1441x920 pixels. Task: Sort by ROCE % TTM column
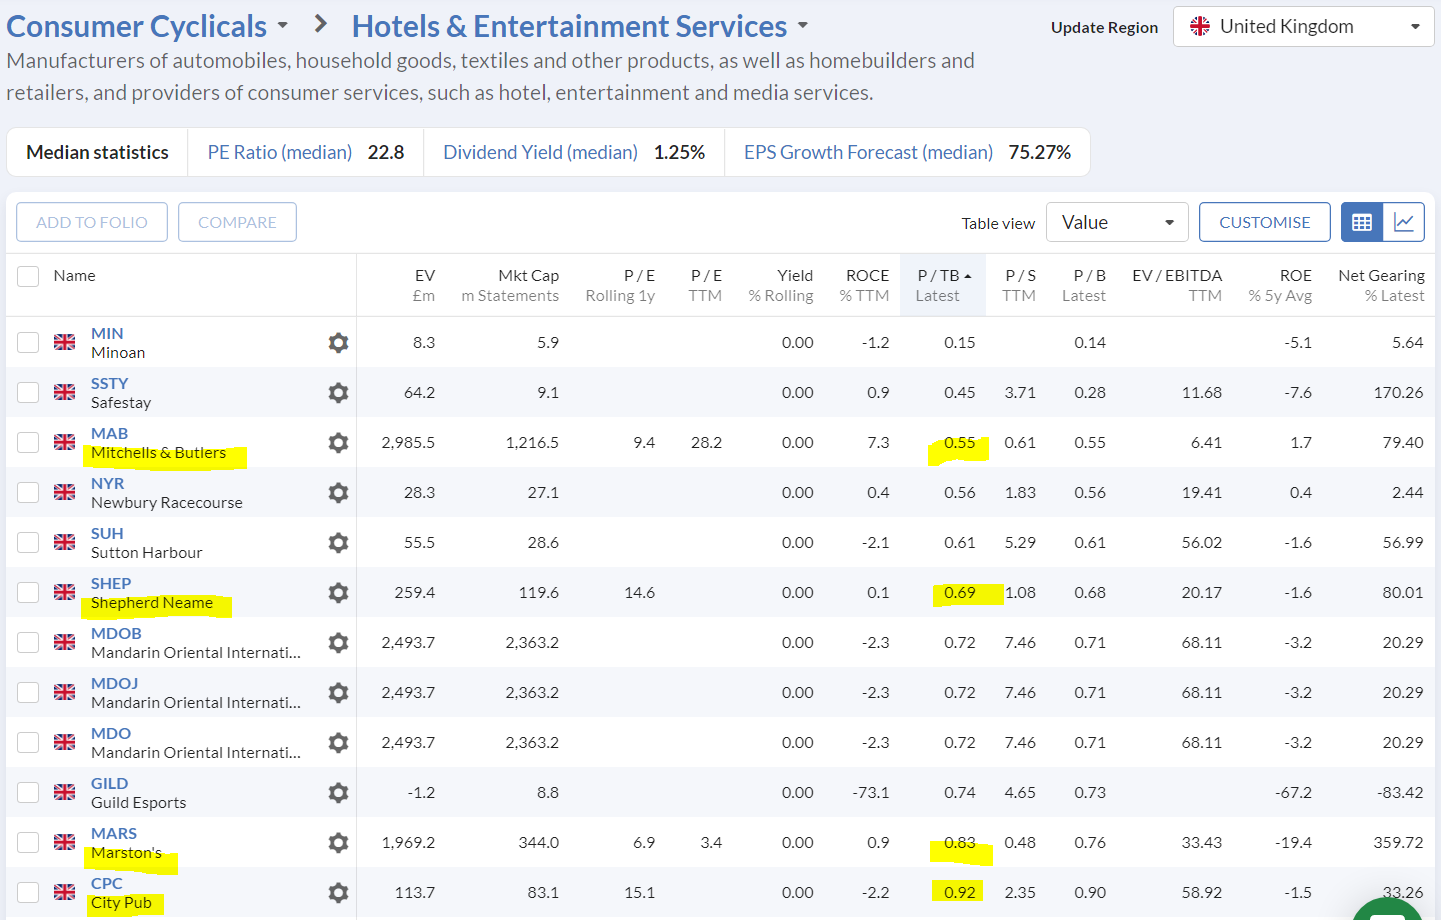click(x=864, y=285)
